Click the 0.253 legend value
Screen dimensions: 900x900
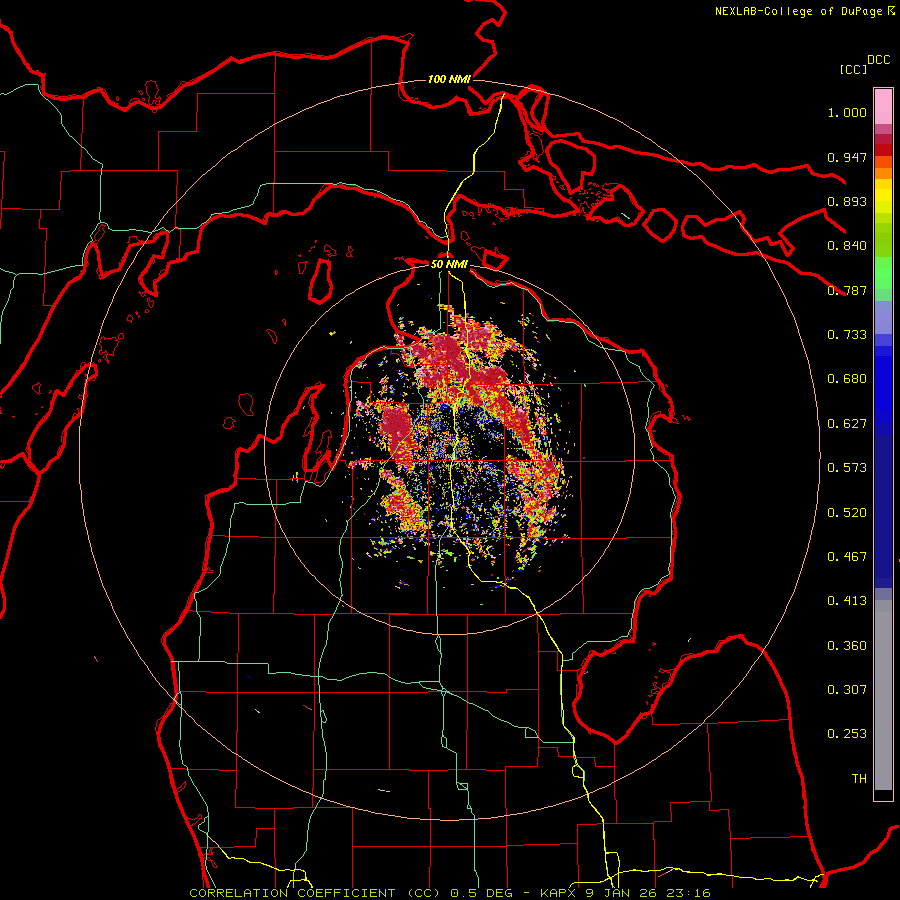point(847,734)
